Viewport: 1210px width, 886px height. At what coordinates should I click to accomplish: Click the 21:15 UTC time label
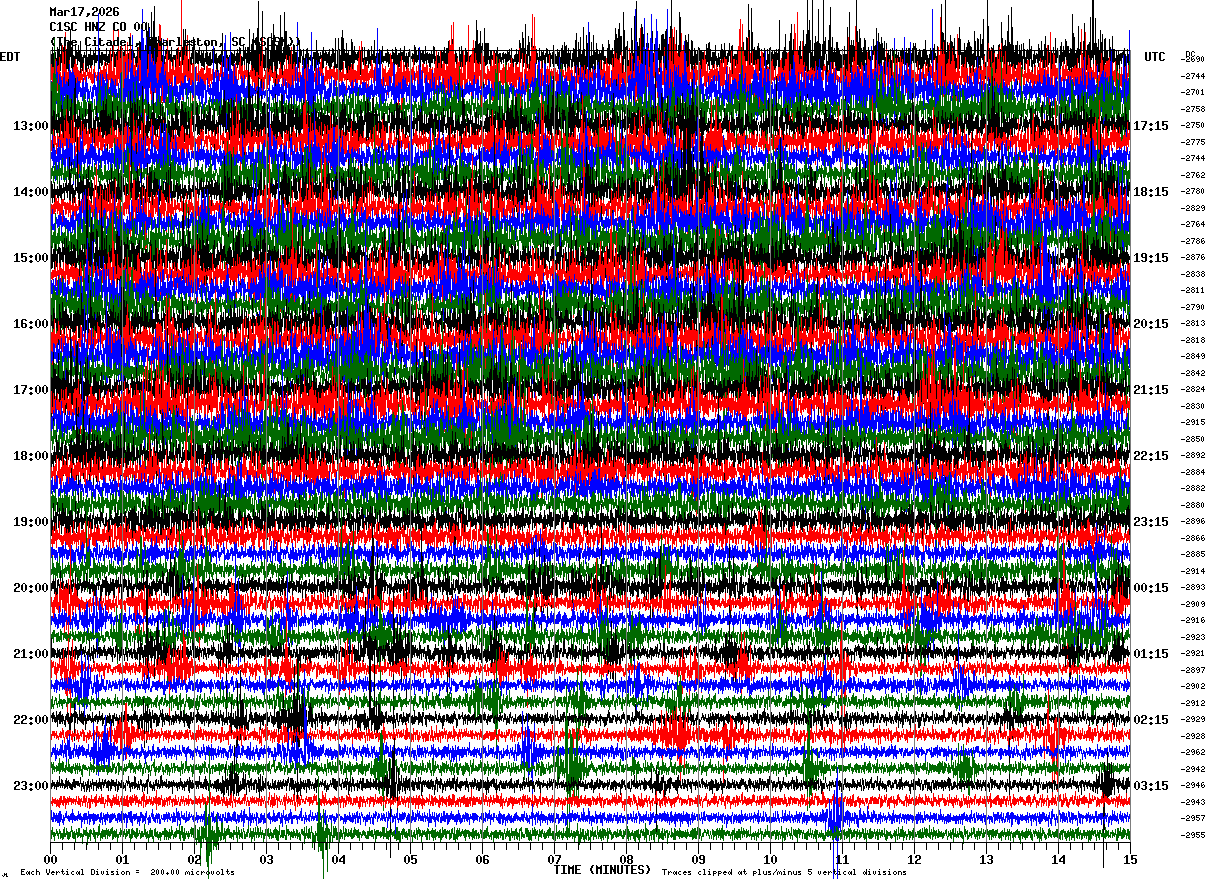click(1151, 390)
